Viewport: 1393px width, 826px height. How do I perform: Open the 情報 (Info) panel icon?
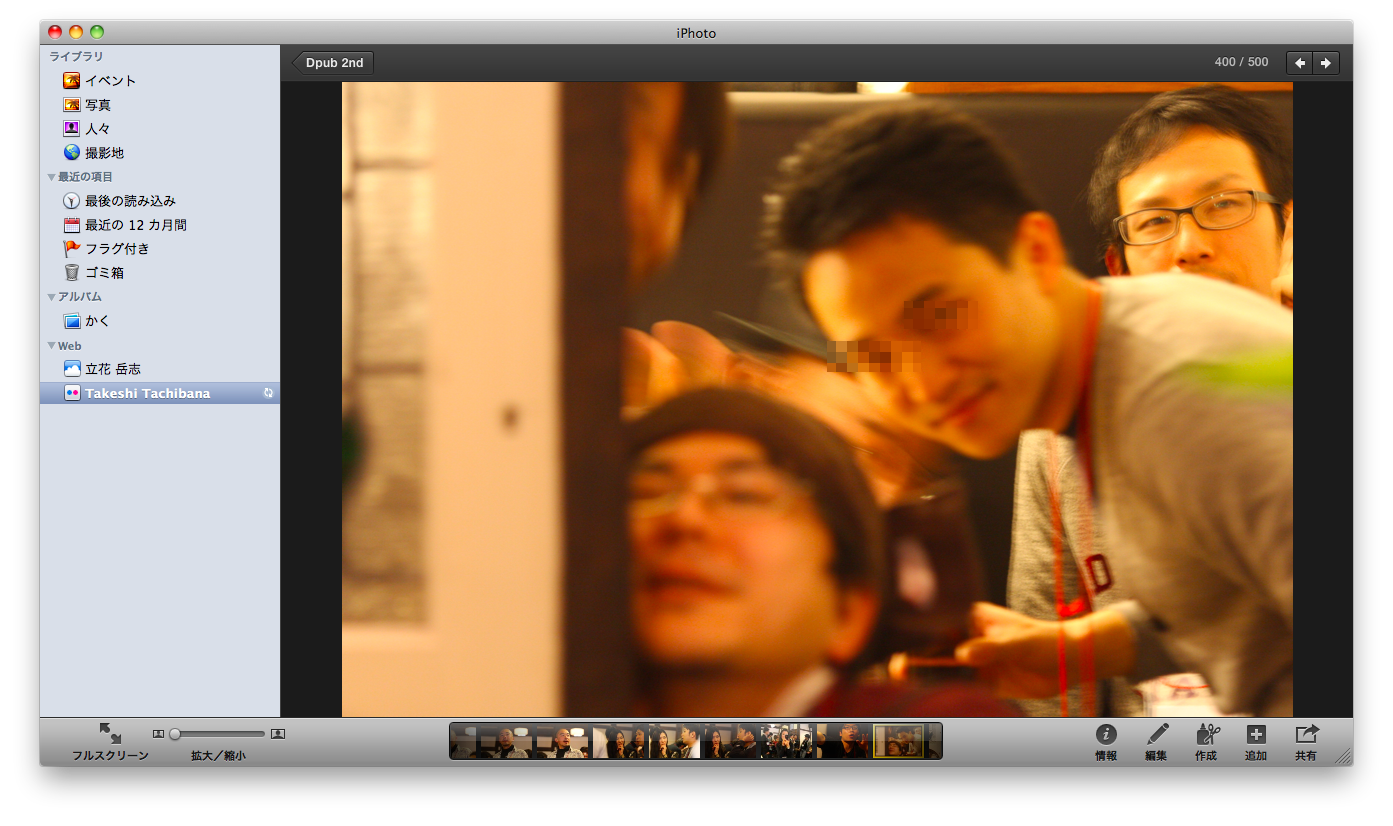[x=1105, y=735]
